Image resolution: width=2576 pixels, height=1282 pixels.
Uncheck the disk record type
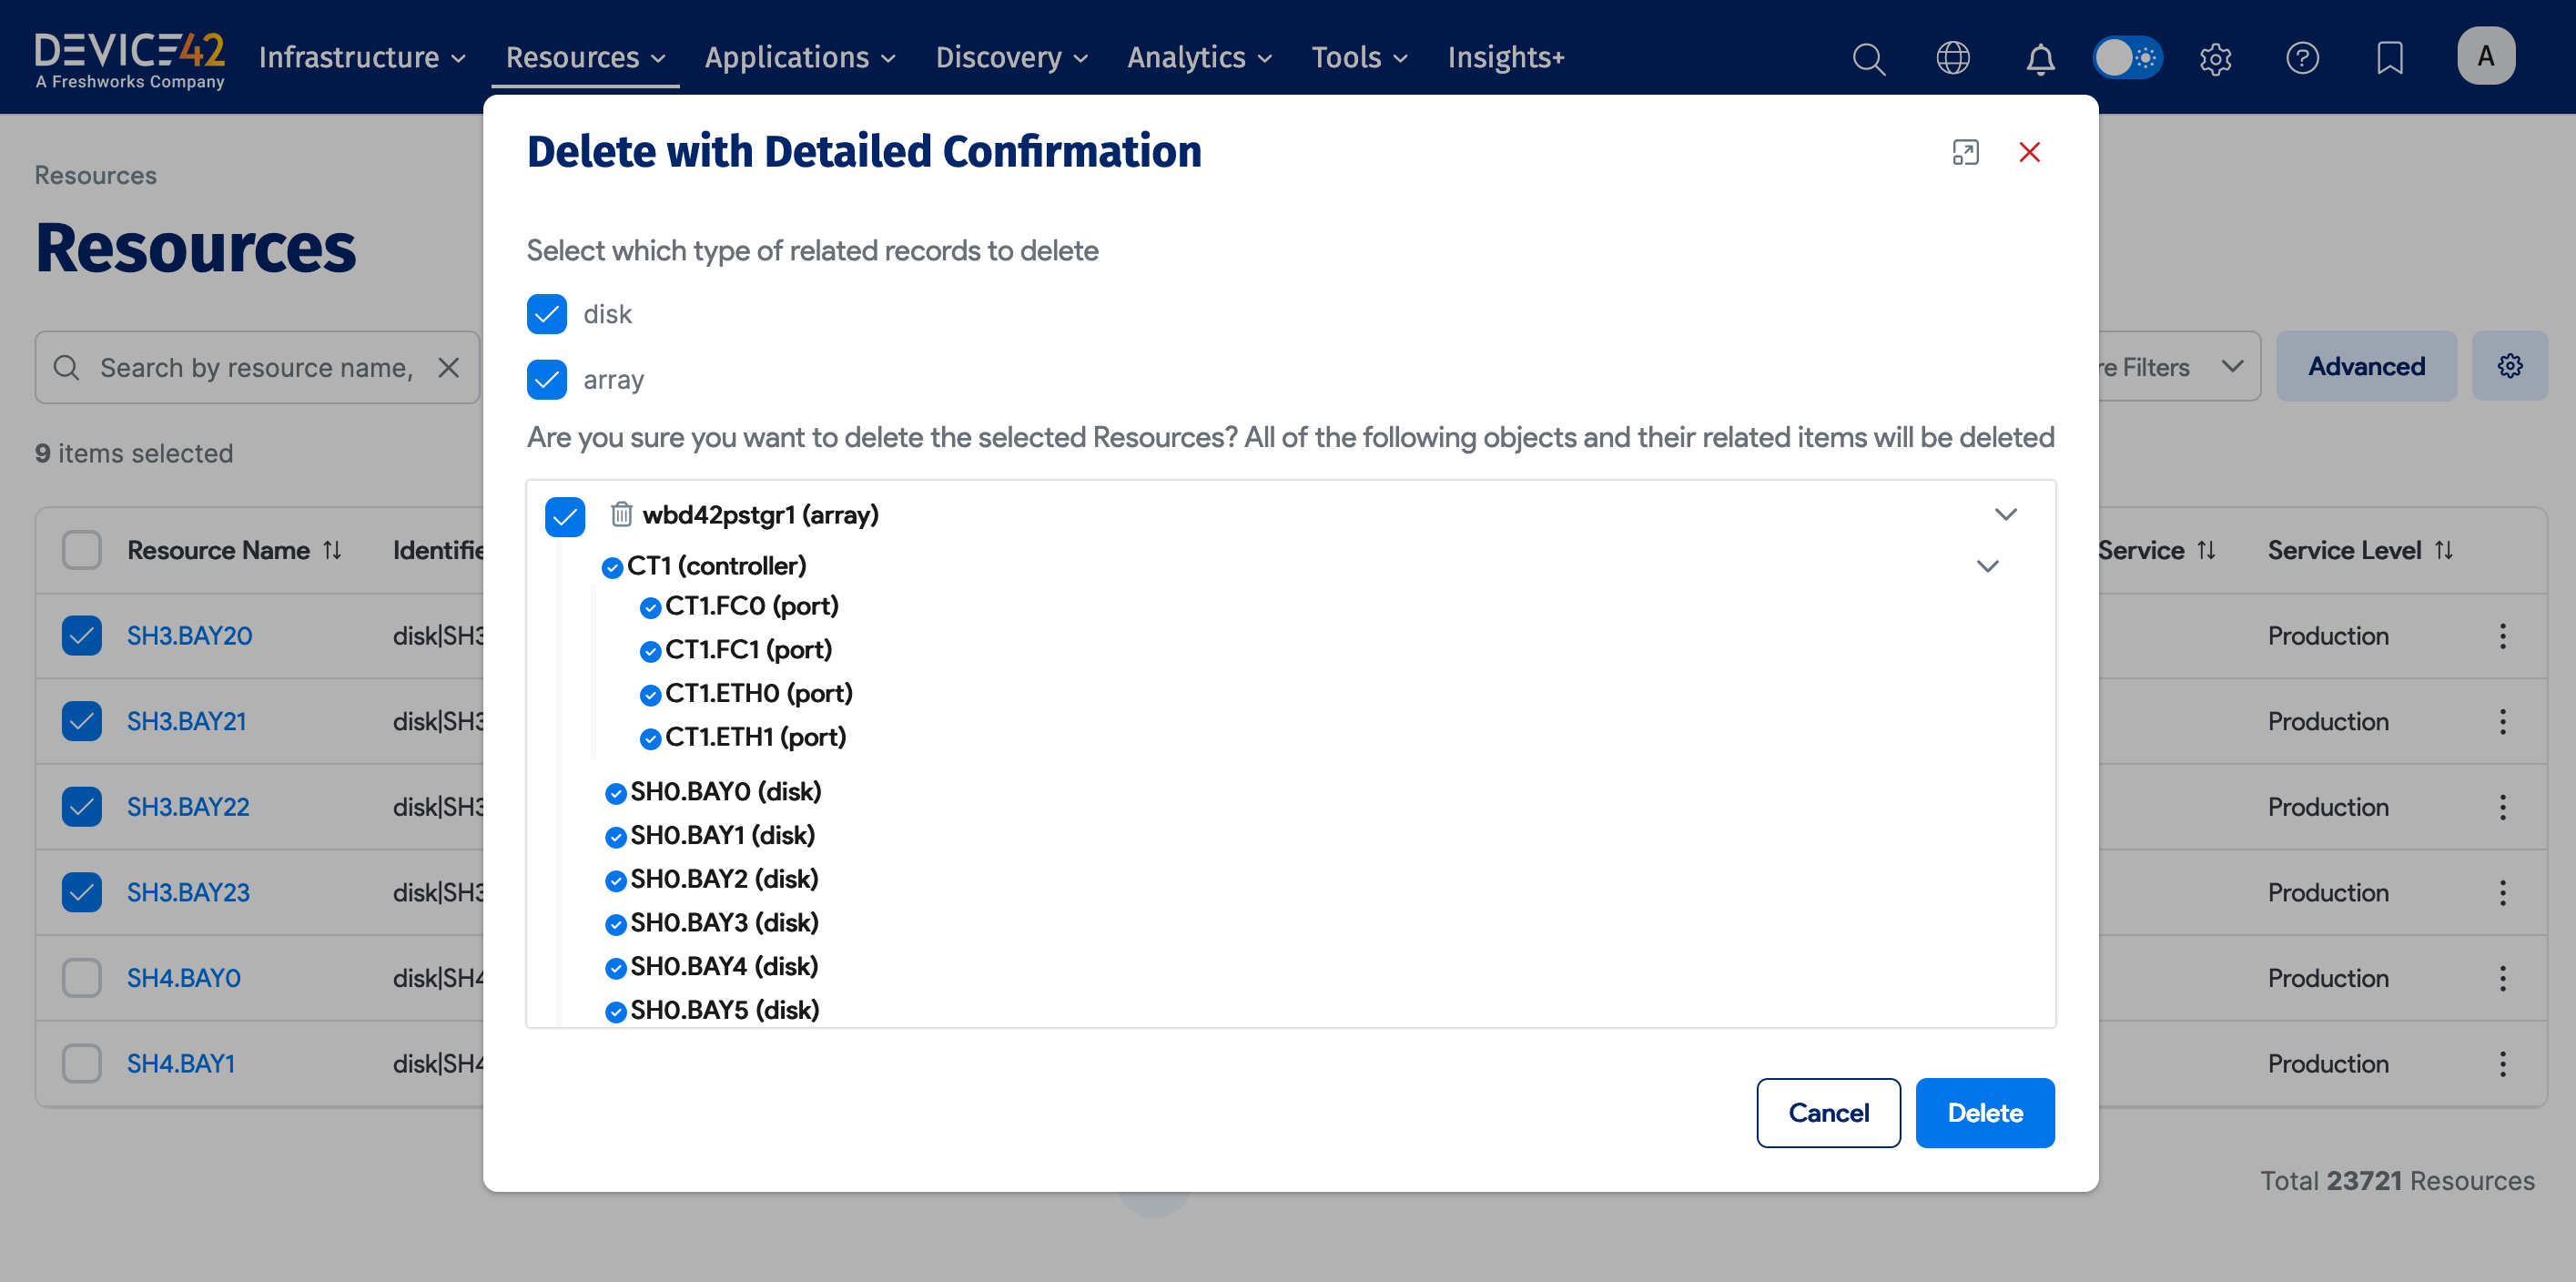[x=546, y=314]
